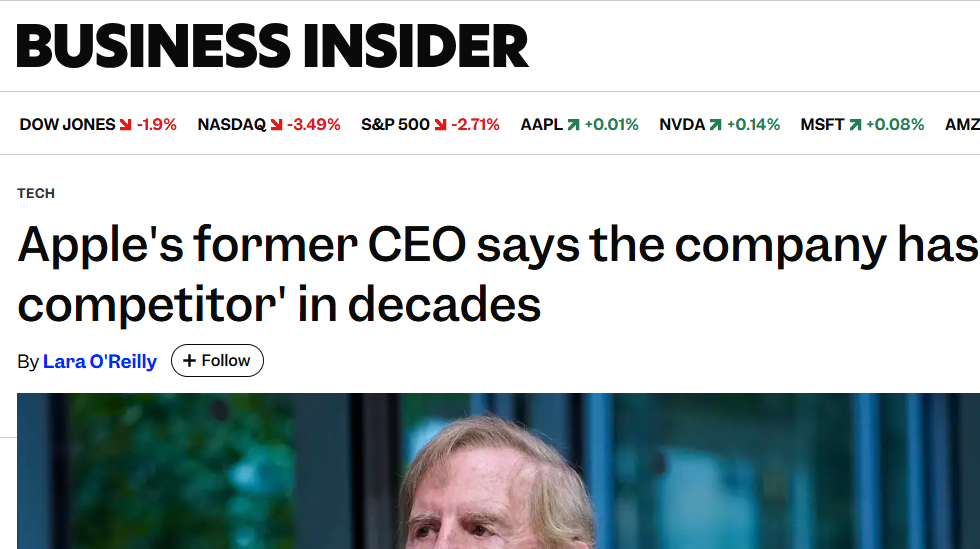The image size is (980, 549).
Task: Select the S&P 500 ticker label
Action: (395, 125)
